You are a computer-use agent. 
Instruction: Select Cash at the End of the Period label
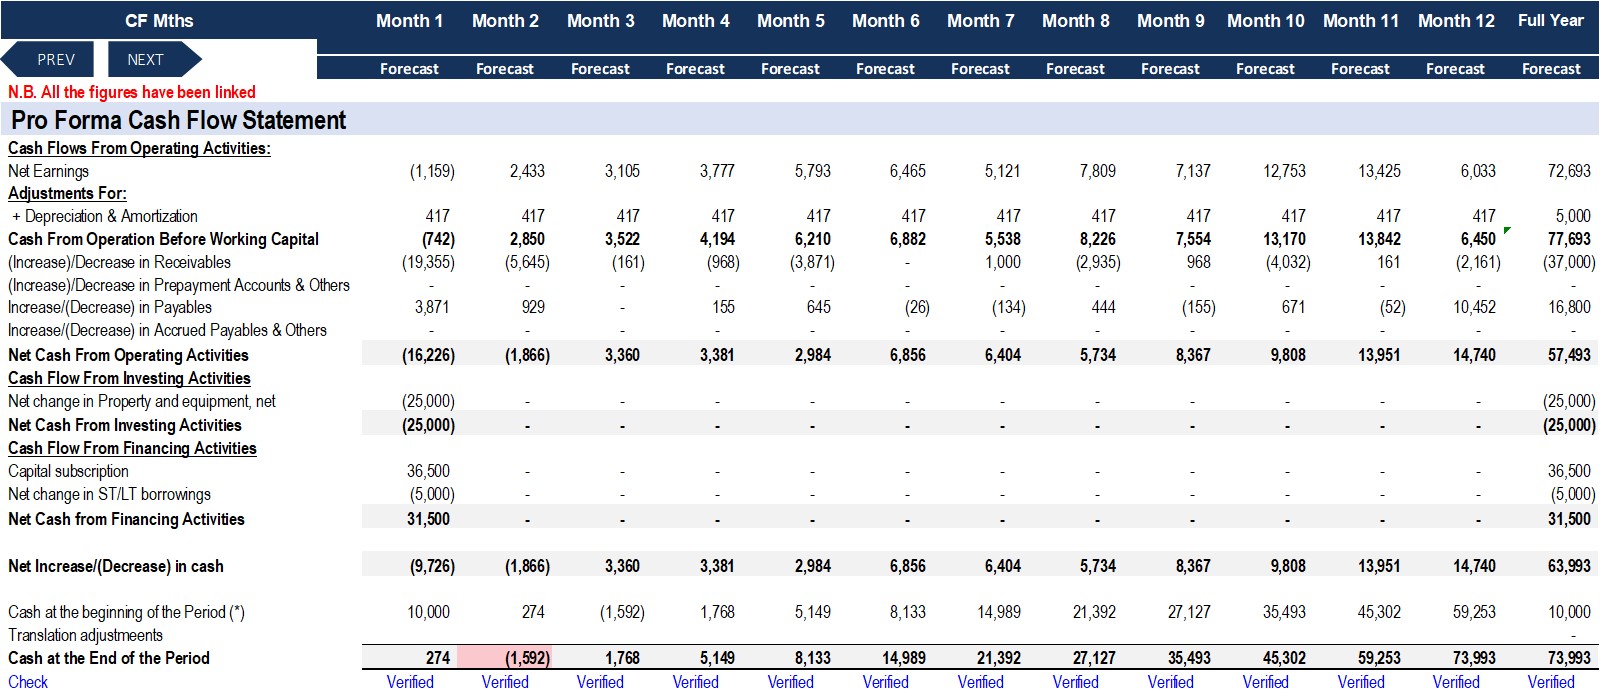pyautogui.click(x=109, y=658)
